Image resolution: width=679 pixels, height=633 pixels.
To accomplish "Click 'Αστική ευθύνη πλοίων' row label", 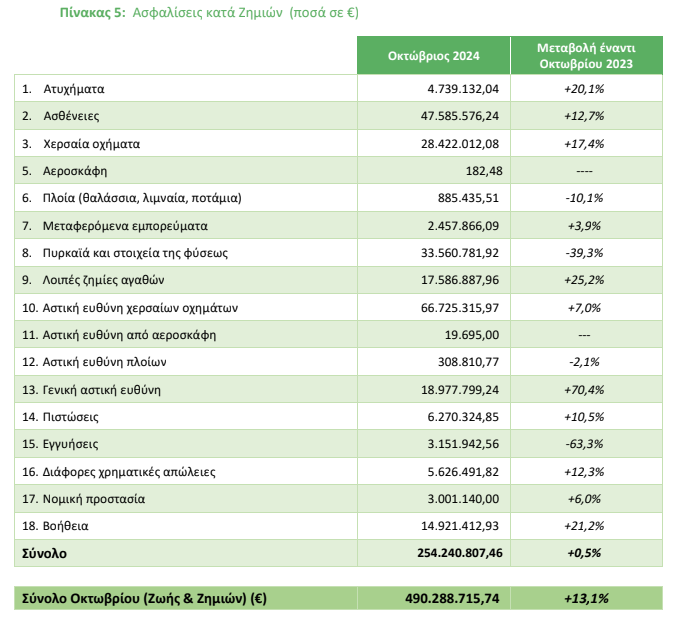I will 104,362.
